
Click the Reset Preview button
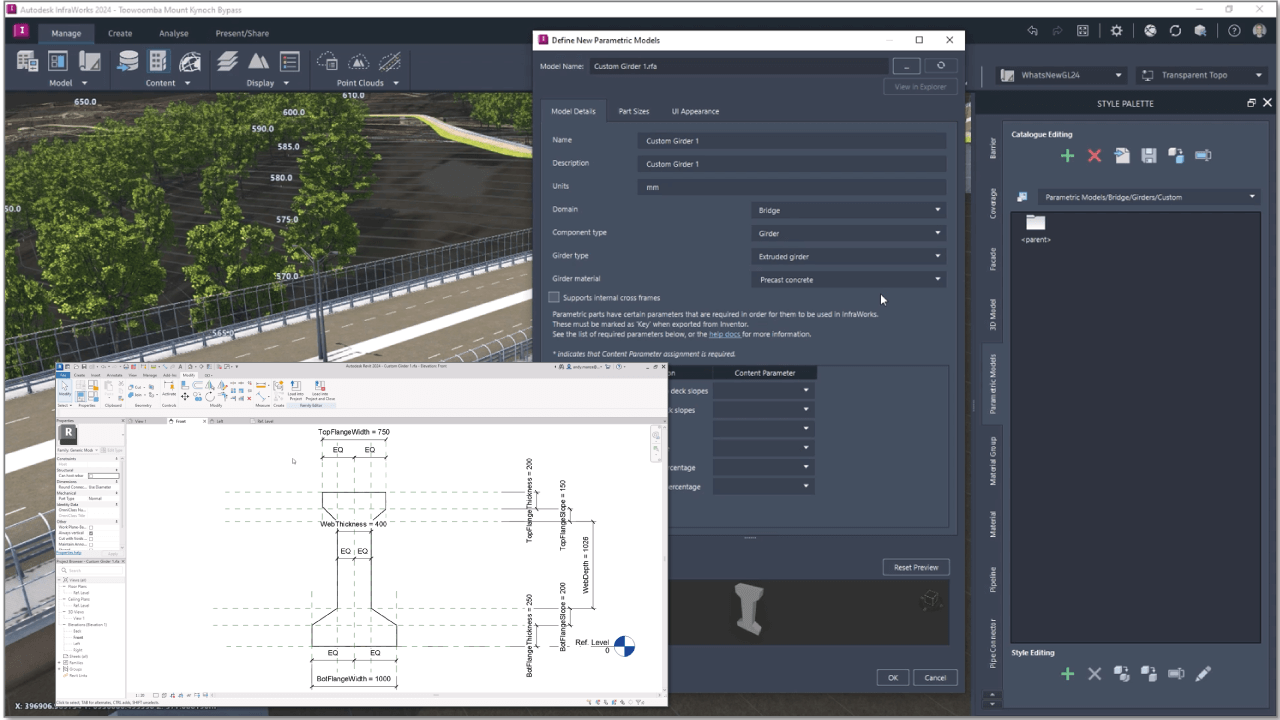pos(916,567)
